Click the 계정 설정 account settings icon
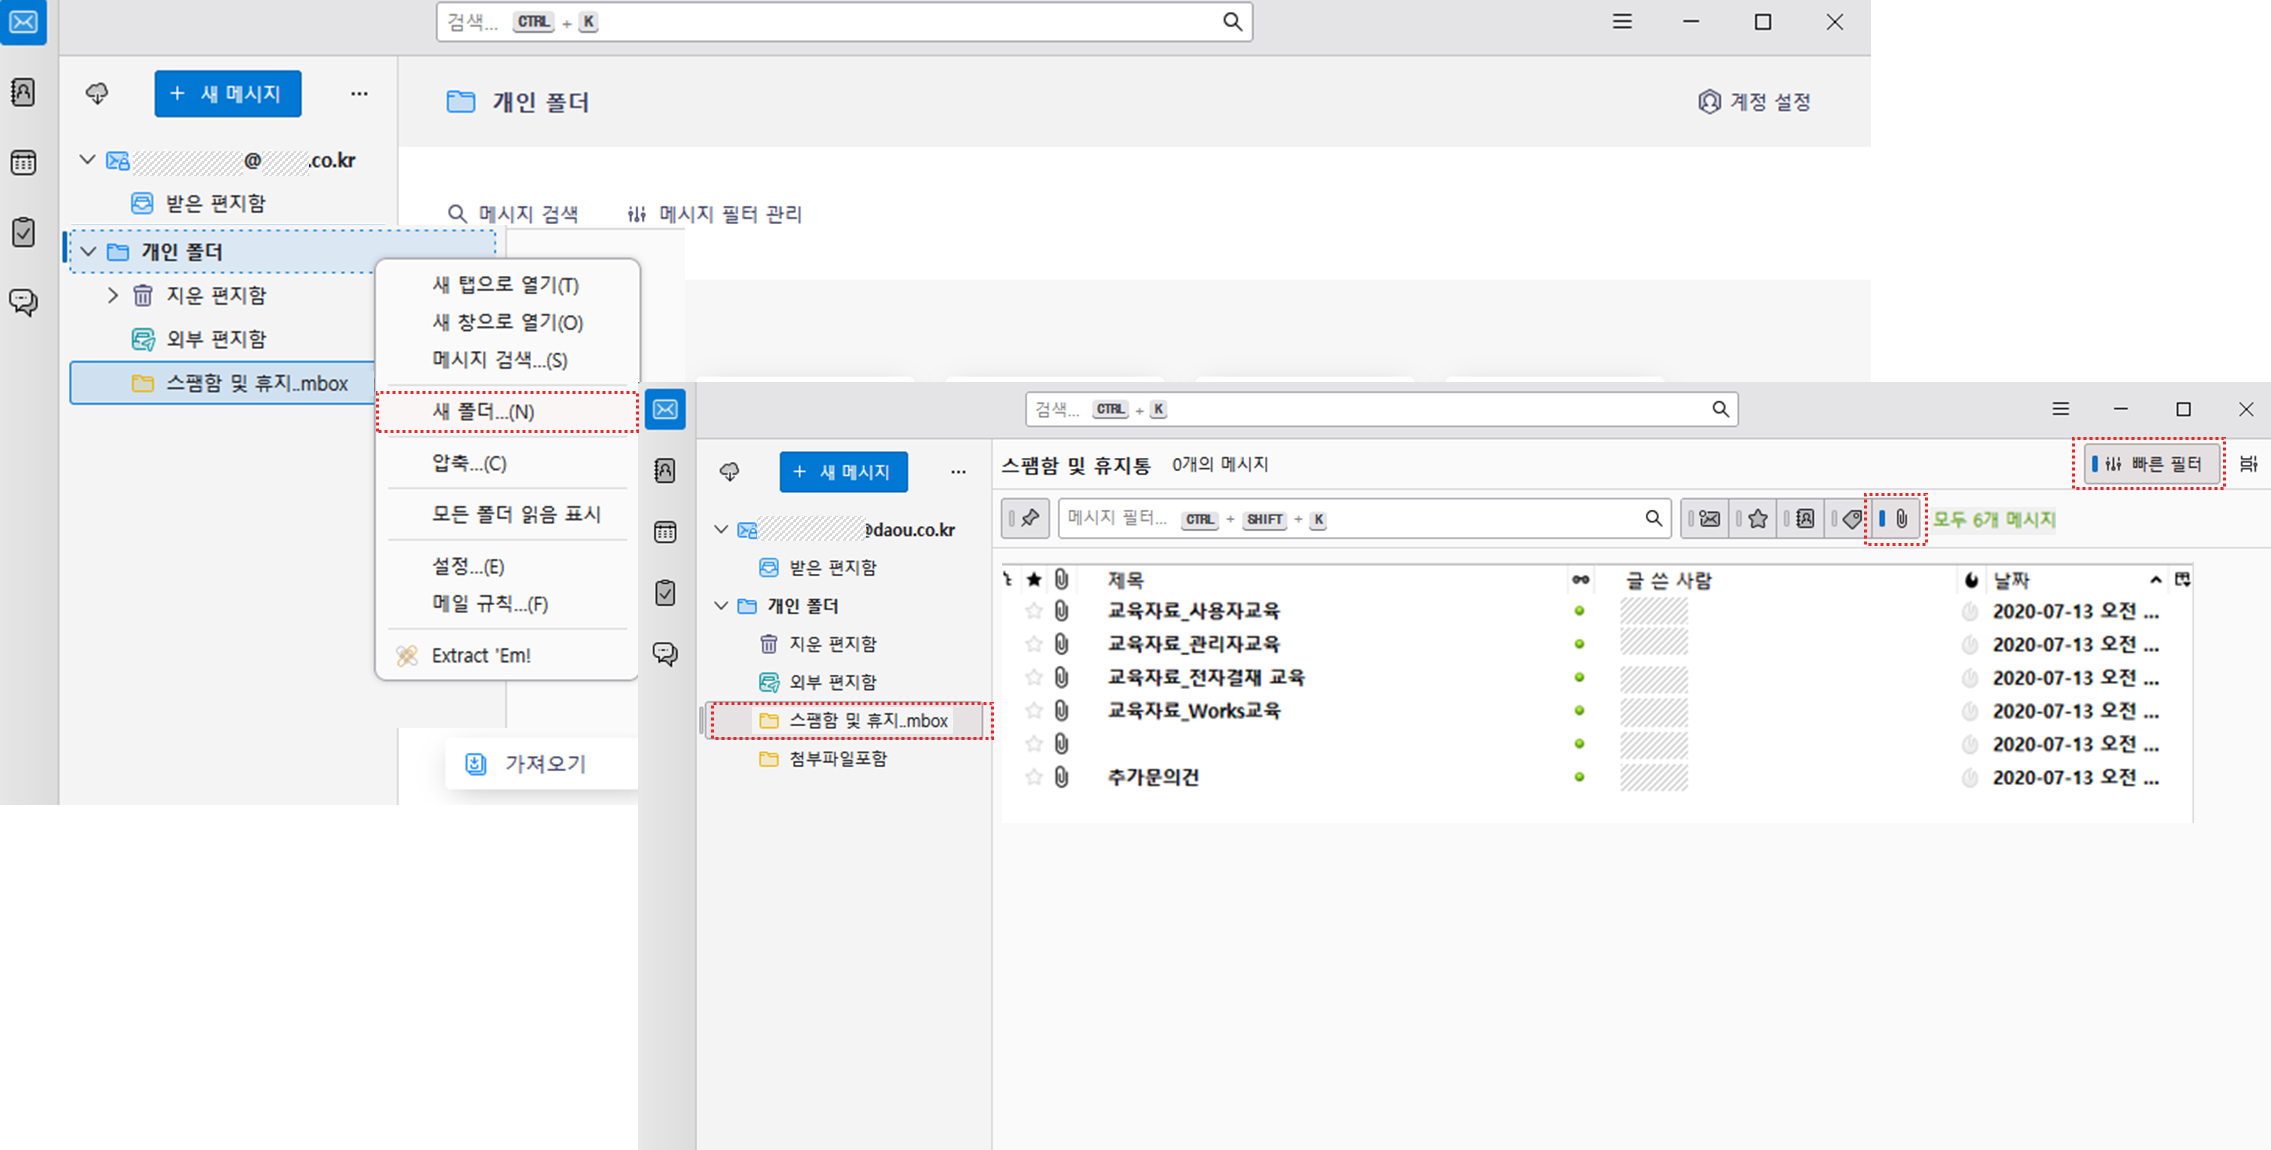 pyautogui.click(x=1709, y=102)
